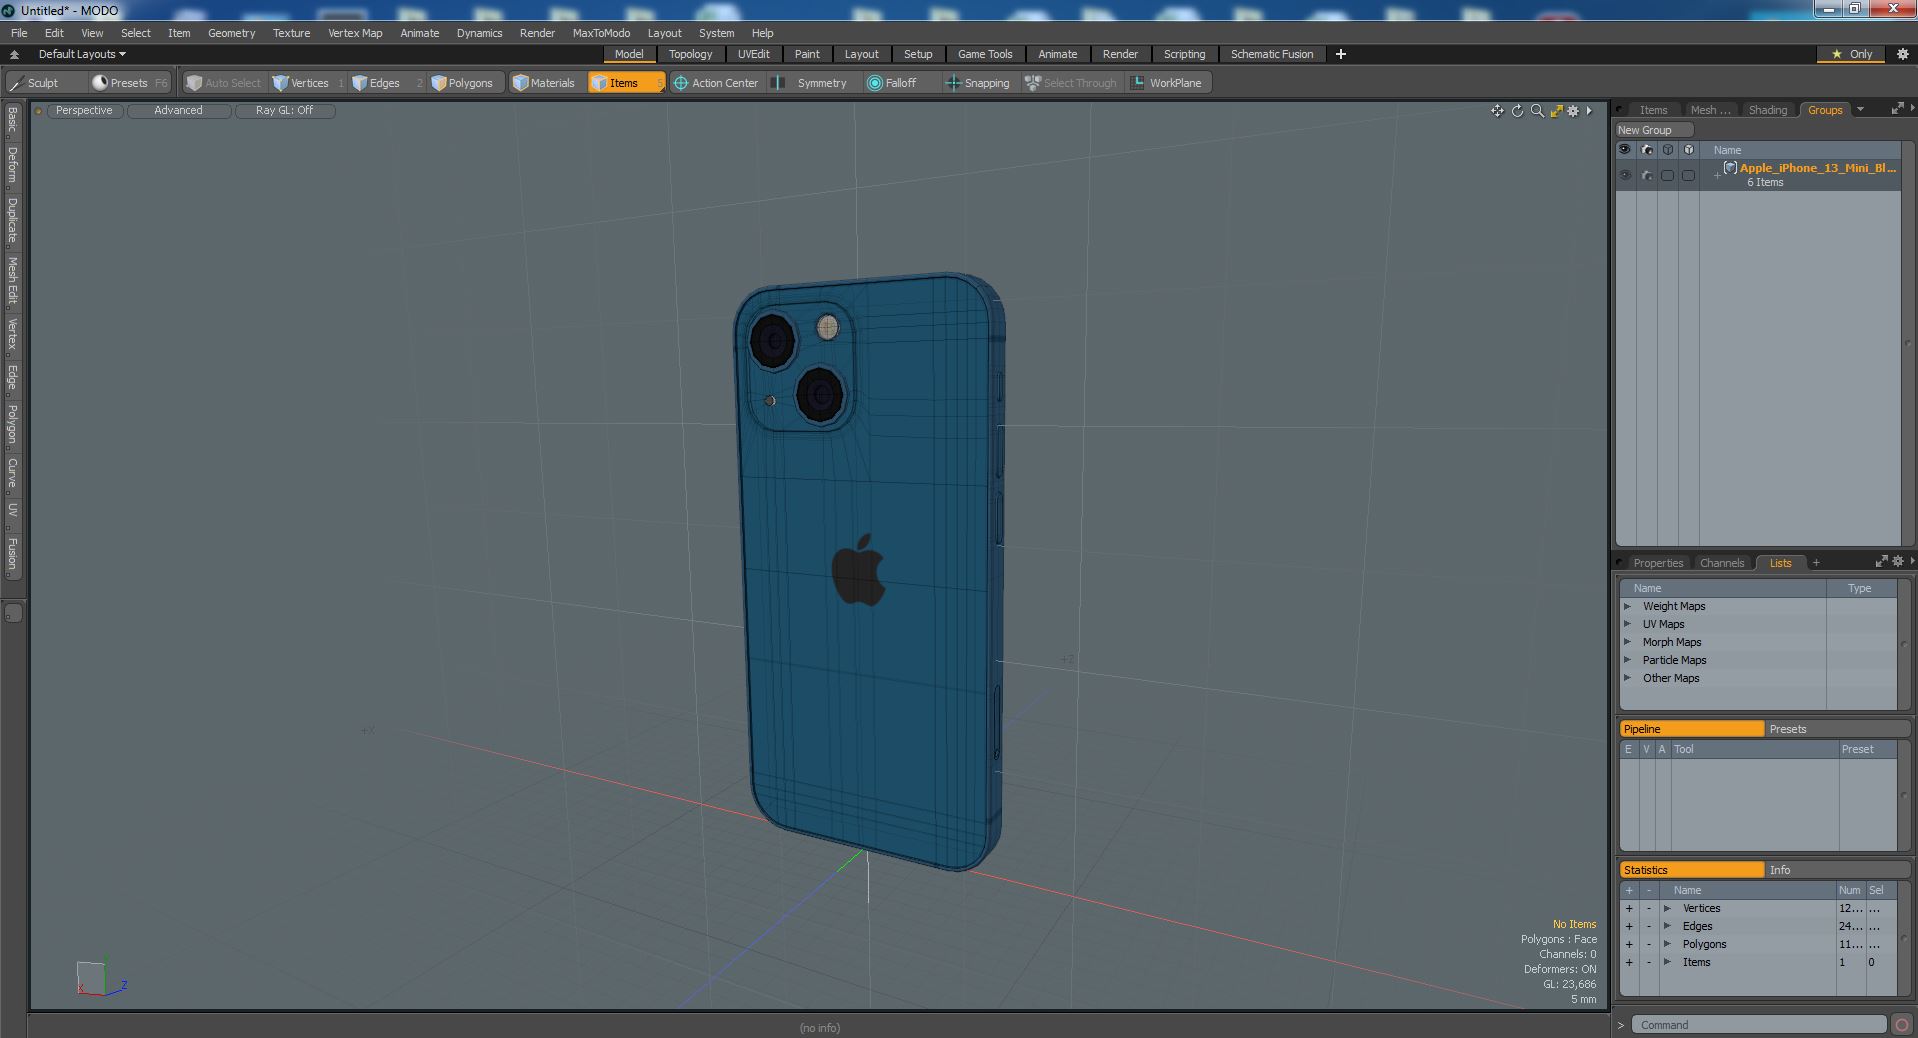
Task: Click into the Command input field
Action: [1759, 1025]
